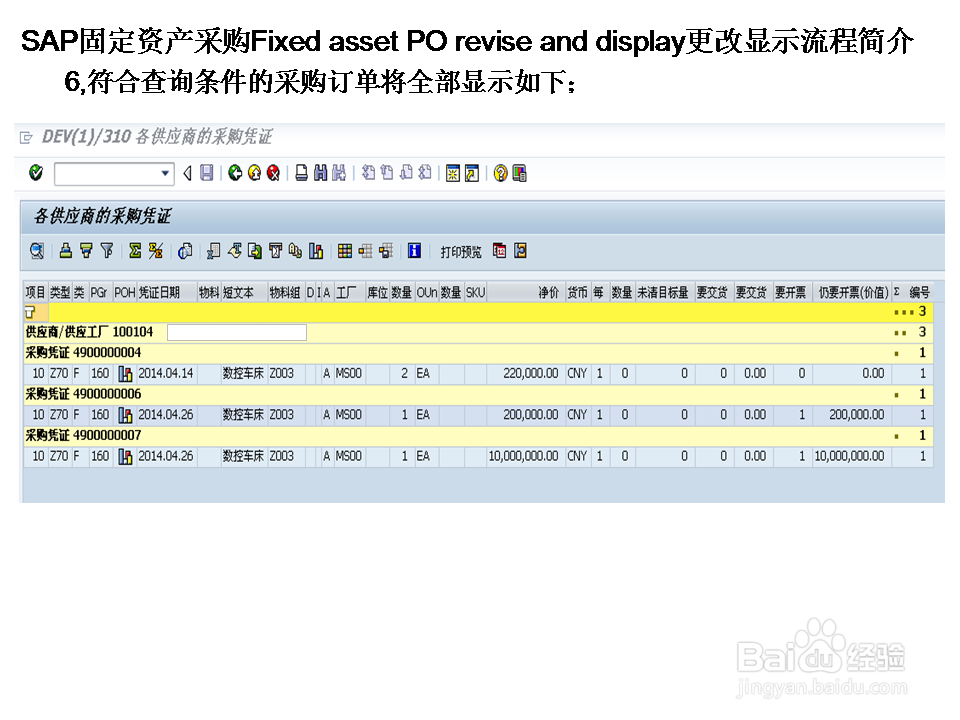Open PO history icon under 采购凭证 4900000006
Image resolution: width=960 pixels, height=720 pixels.
click(125, 415)
